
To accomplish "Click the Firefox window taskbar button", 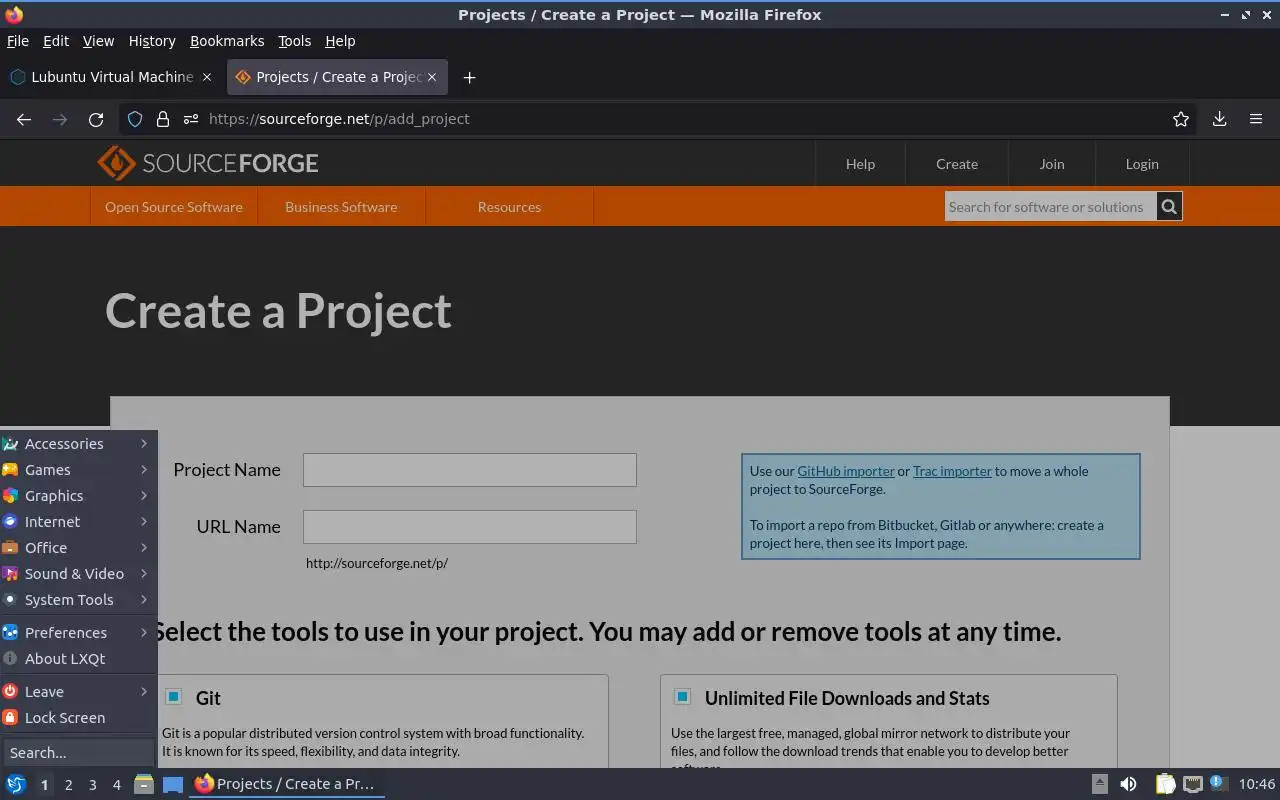I will (x=287, y=784).
